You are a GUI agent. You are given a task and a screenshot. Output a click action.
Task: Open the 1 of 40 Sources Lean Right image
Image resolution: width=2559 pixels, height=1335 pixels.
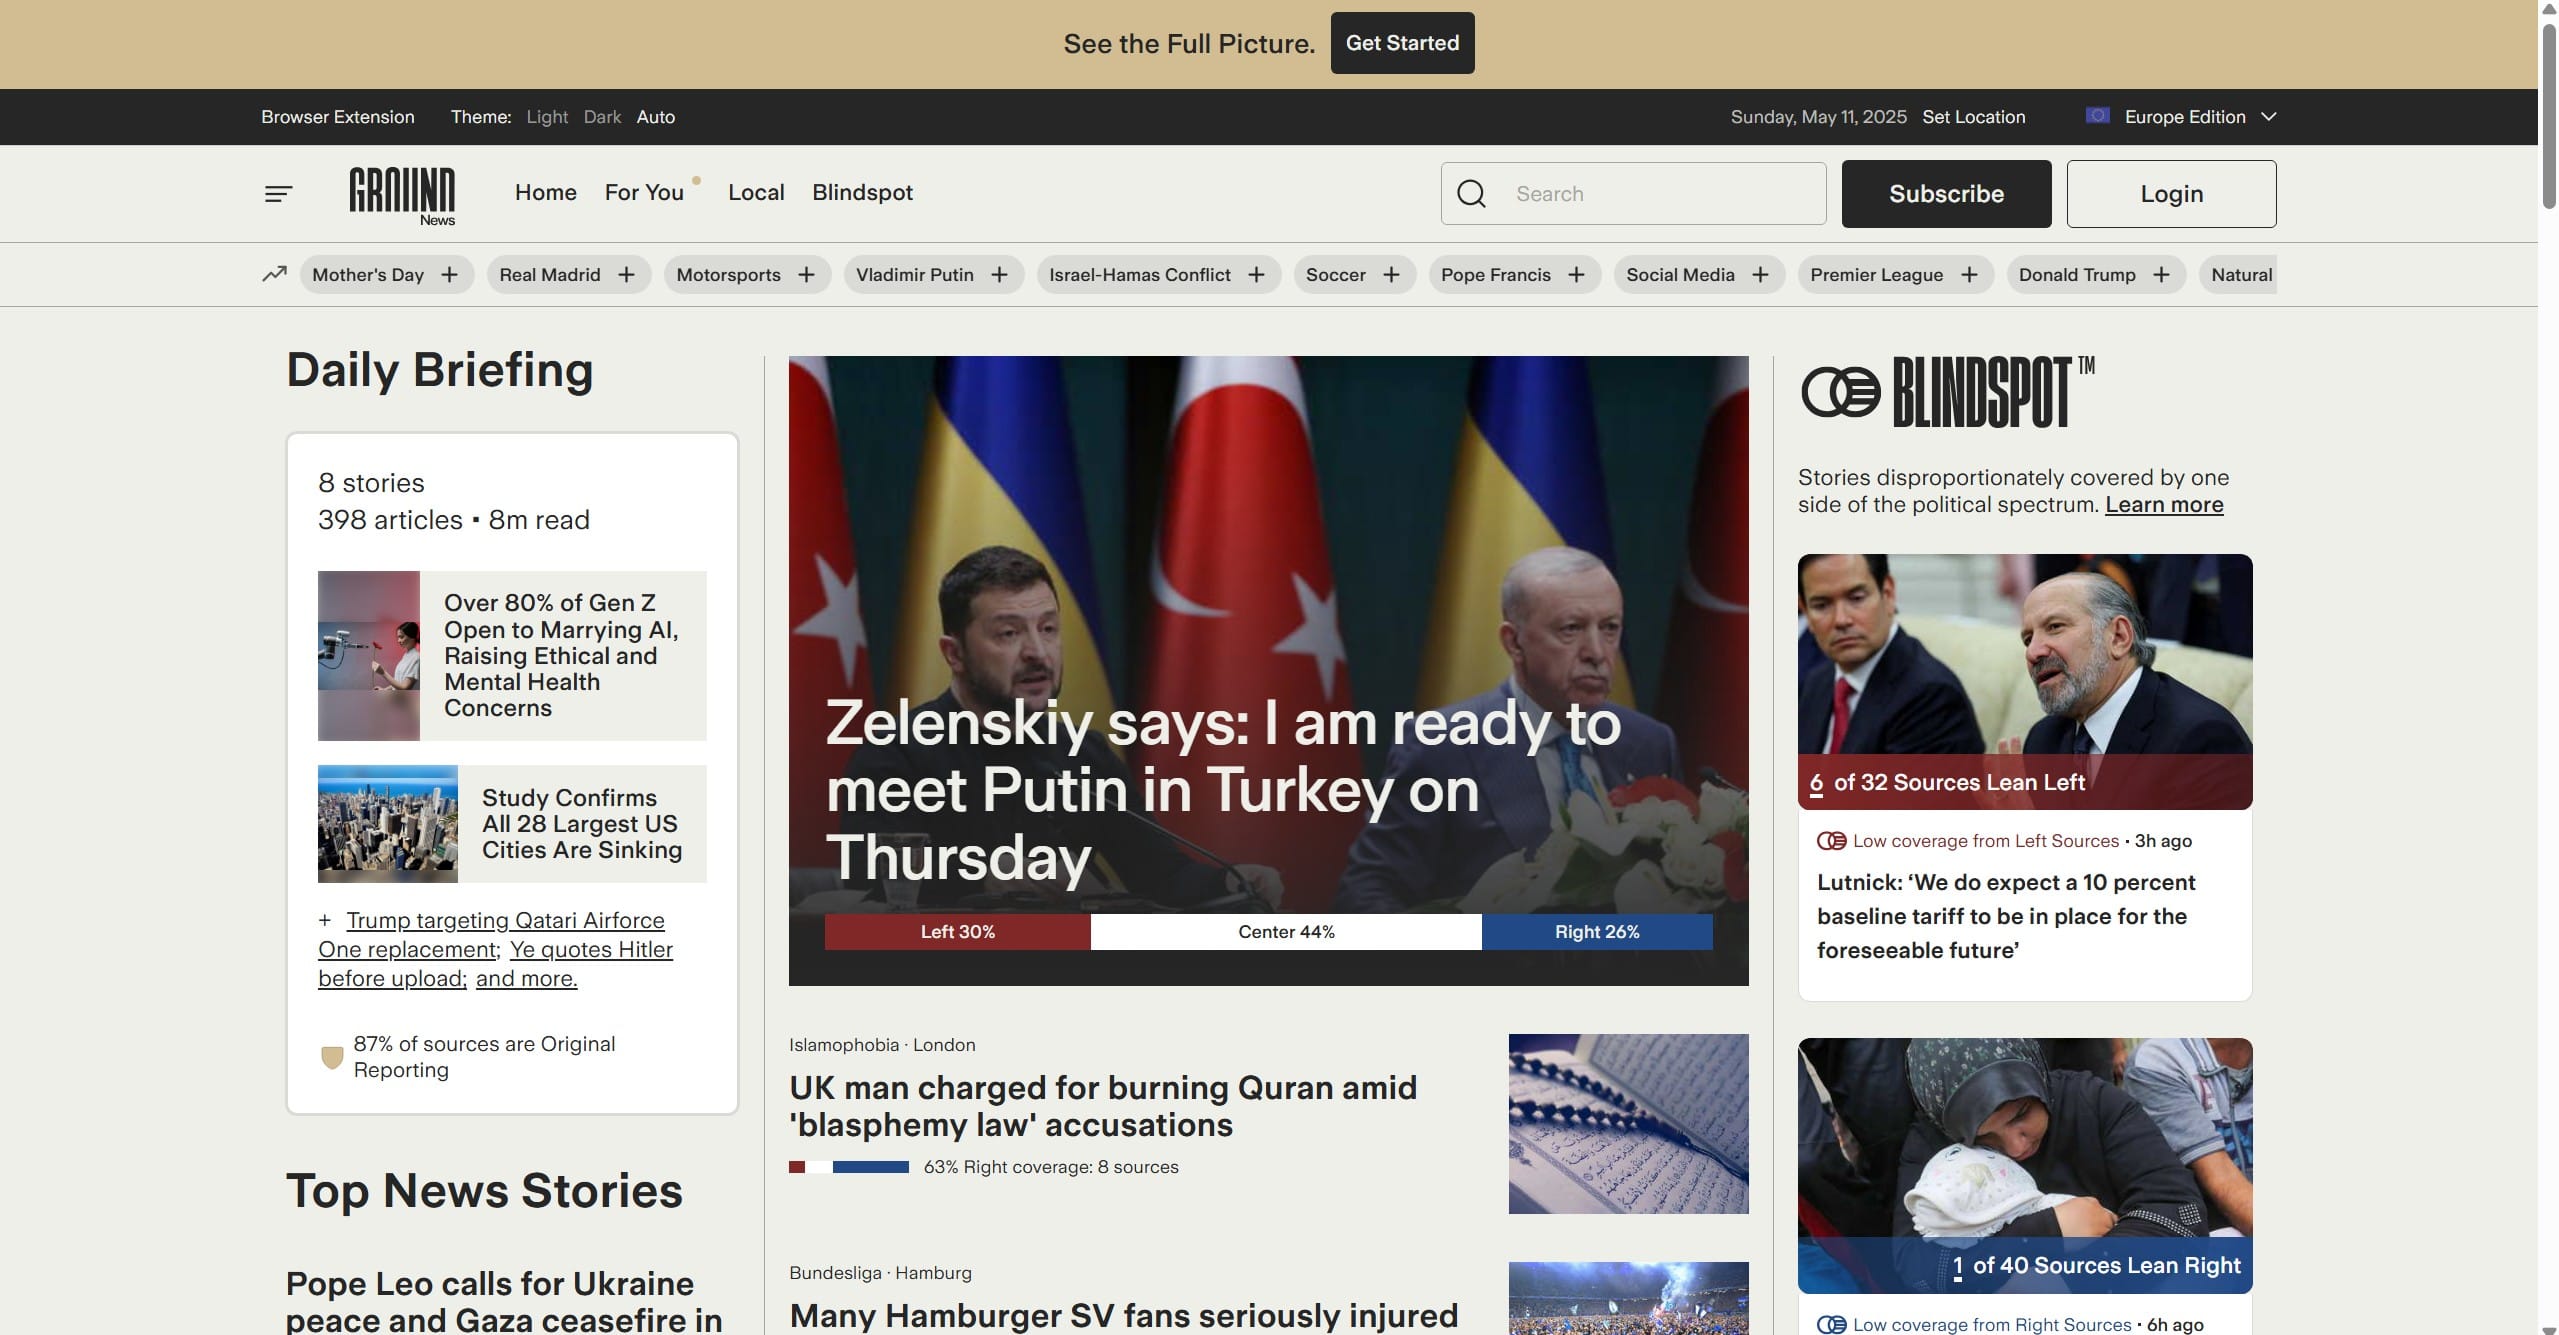[x=2025, y=1166]
